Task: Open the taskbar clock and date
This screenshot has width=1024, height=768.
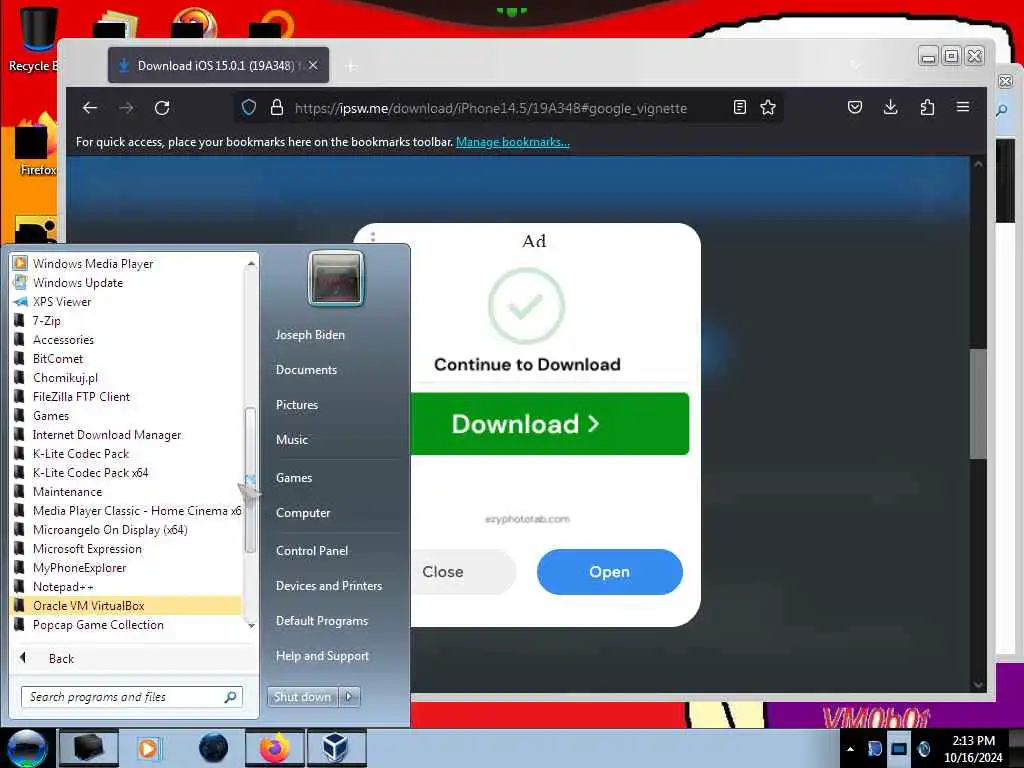Action: point(973,749)
